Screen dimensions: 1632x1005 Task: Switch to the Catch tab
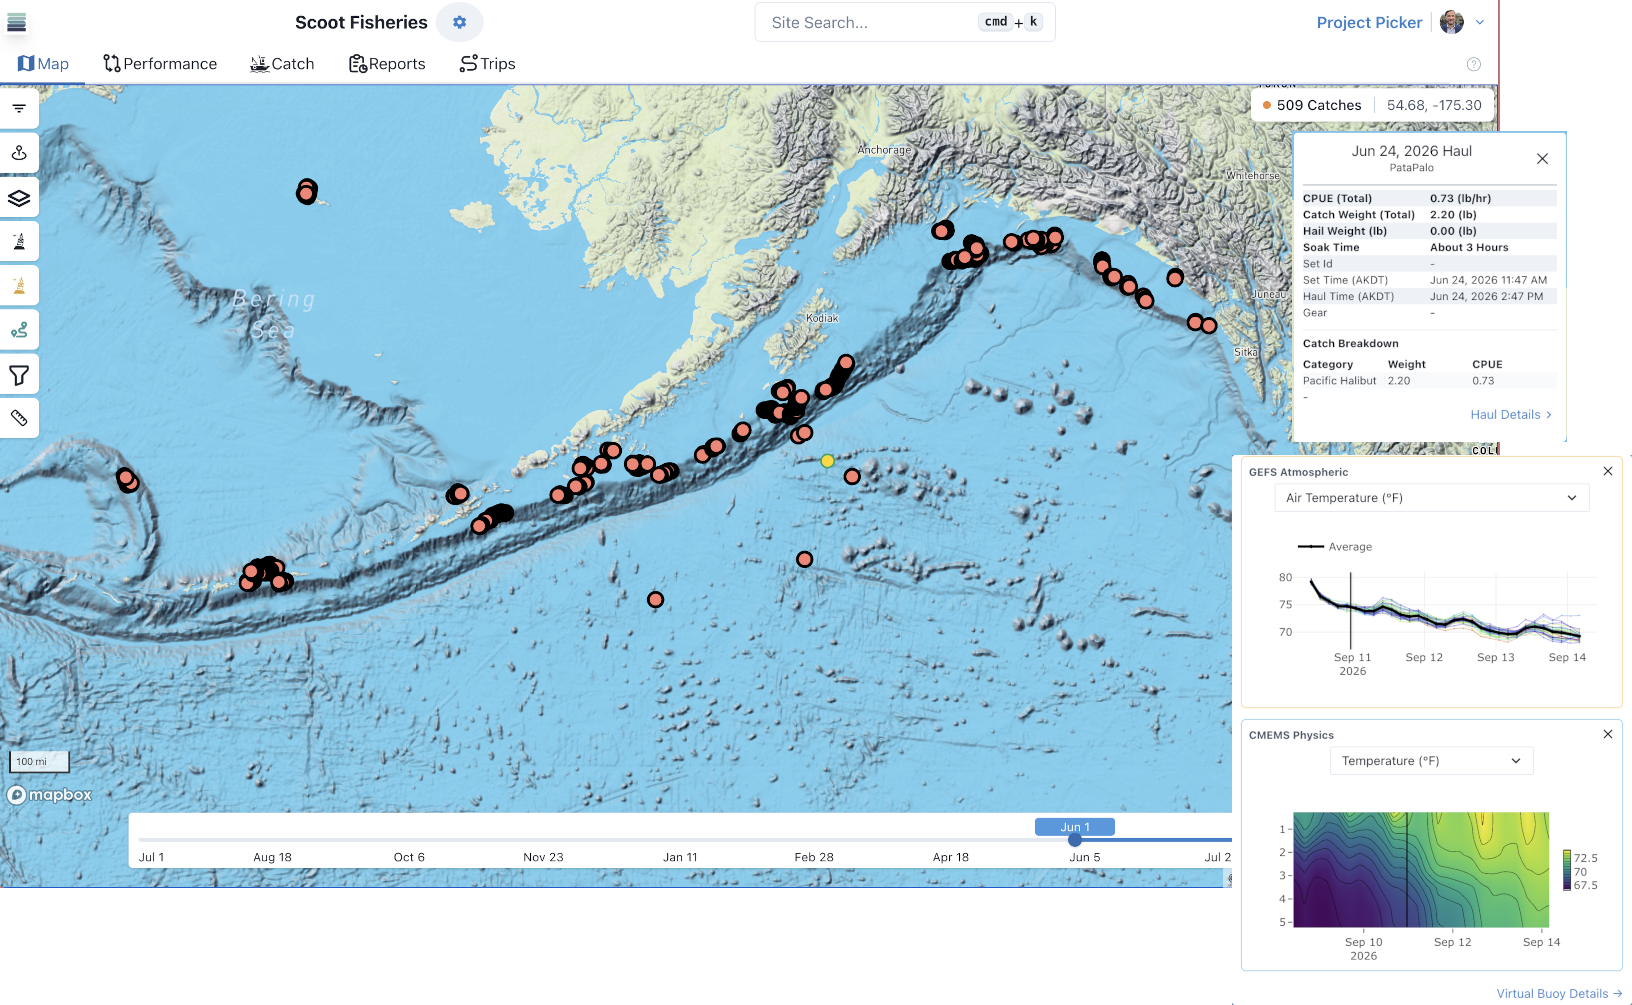pyautogui.click(x=282, y=64)
